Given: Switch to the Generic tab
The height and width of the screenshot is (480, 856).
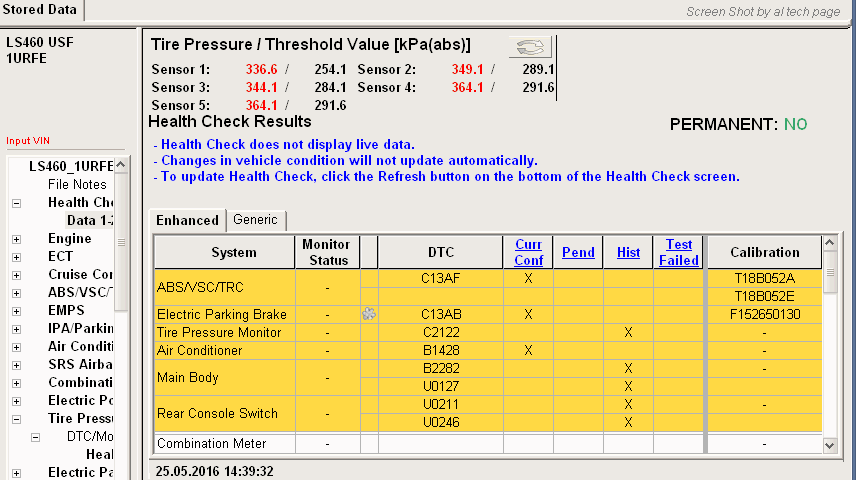Looking at the screenshot, I should click(x=255, y=220).
